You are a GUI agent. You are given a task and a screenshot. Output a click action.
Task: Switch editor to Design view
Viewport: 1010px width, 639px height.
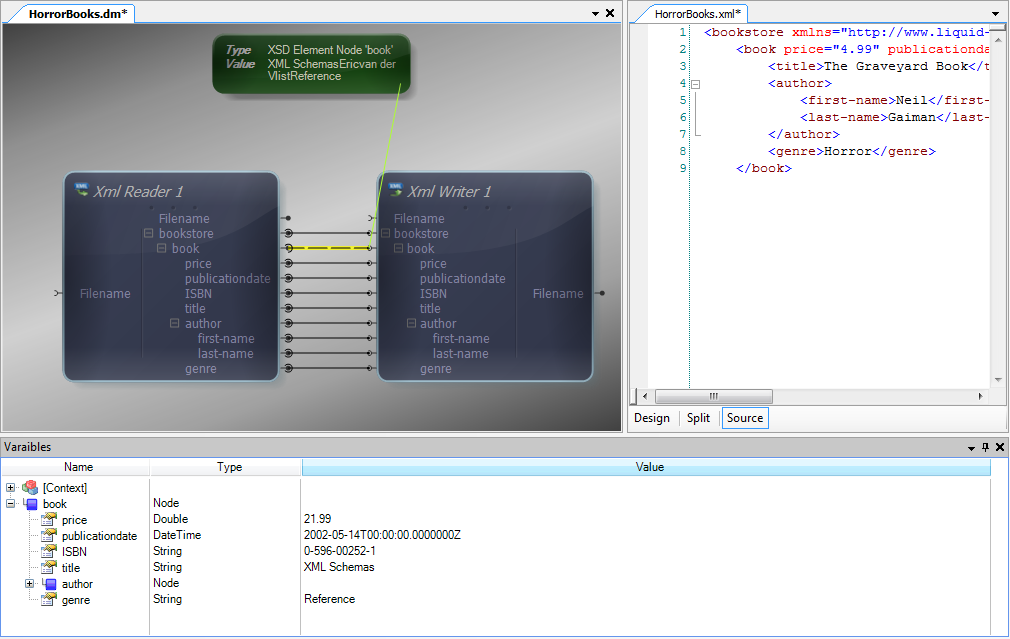pos(652,418)
